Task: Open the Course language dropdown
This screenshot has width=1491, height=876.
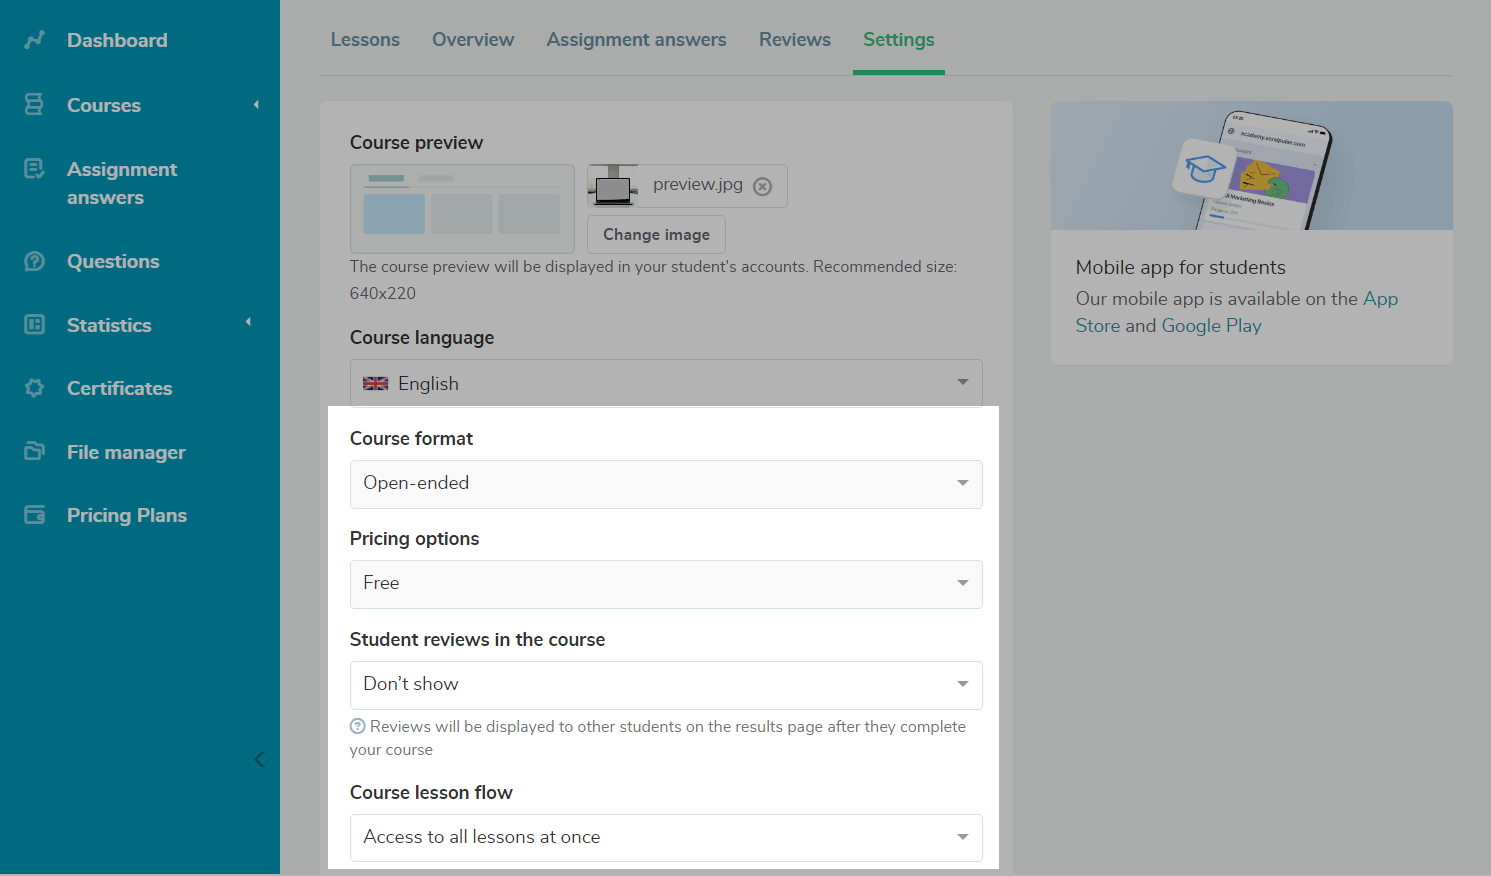Action: [x=665, y=383]
